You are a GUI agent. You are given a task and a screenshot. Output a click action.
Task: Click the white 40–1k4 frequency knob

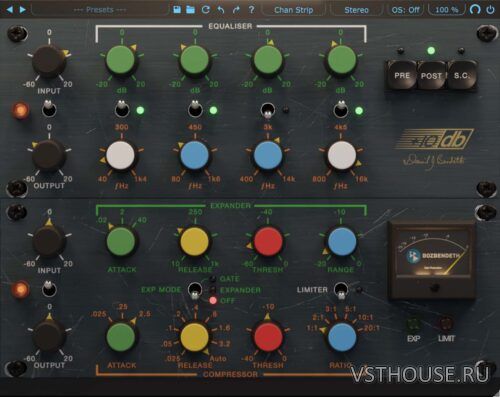coord(120,155)
